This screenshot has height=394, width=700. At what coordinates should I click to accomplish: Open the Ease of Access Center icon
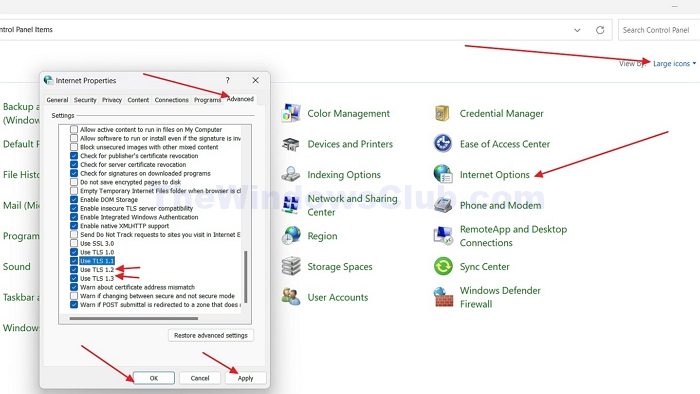443,144
